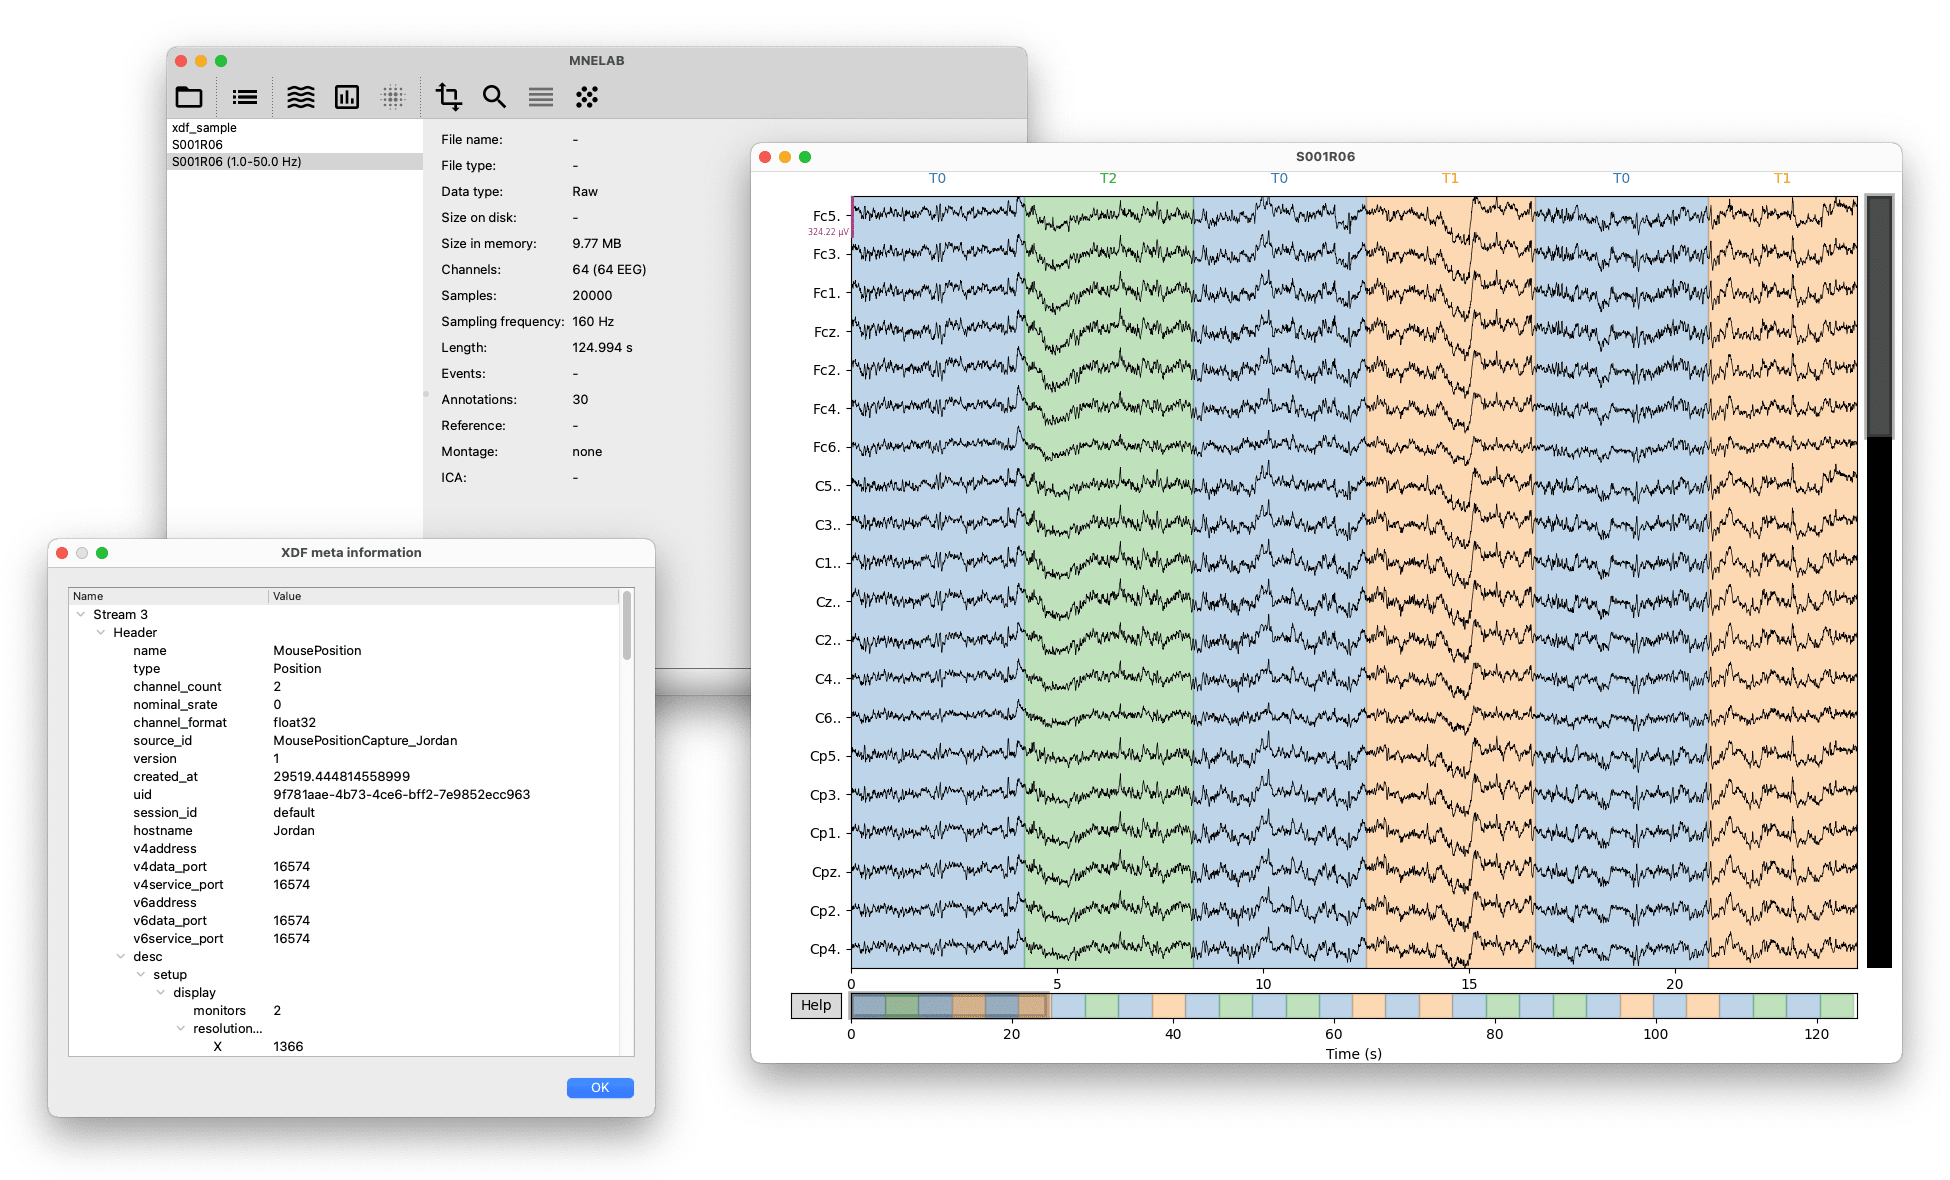Viewport: 1950px width, 1180px height.
Task: Click the plot data waves icon
Action: tap(300, 97)
